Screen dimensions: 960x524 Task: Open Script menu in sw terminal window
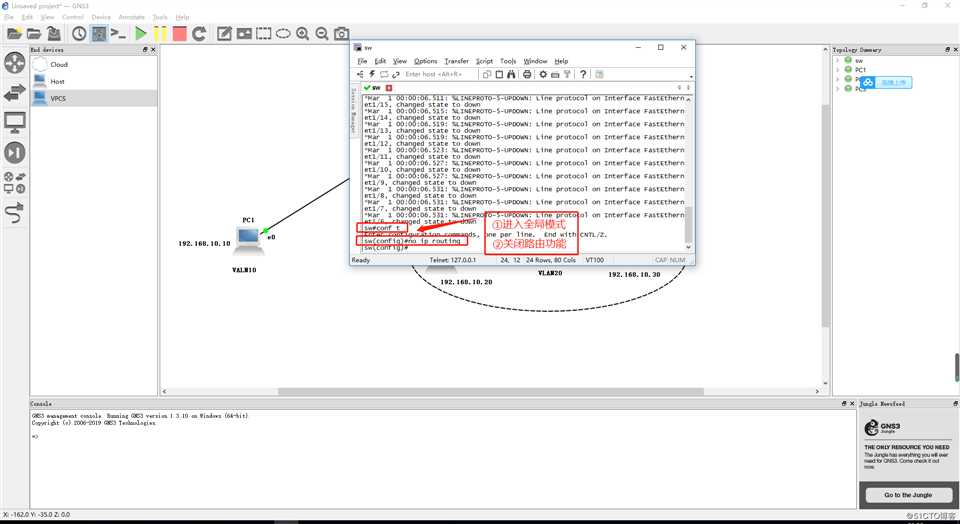coord(484,61)
